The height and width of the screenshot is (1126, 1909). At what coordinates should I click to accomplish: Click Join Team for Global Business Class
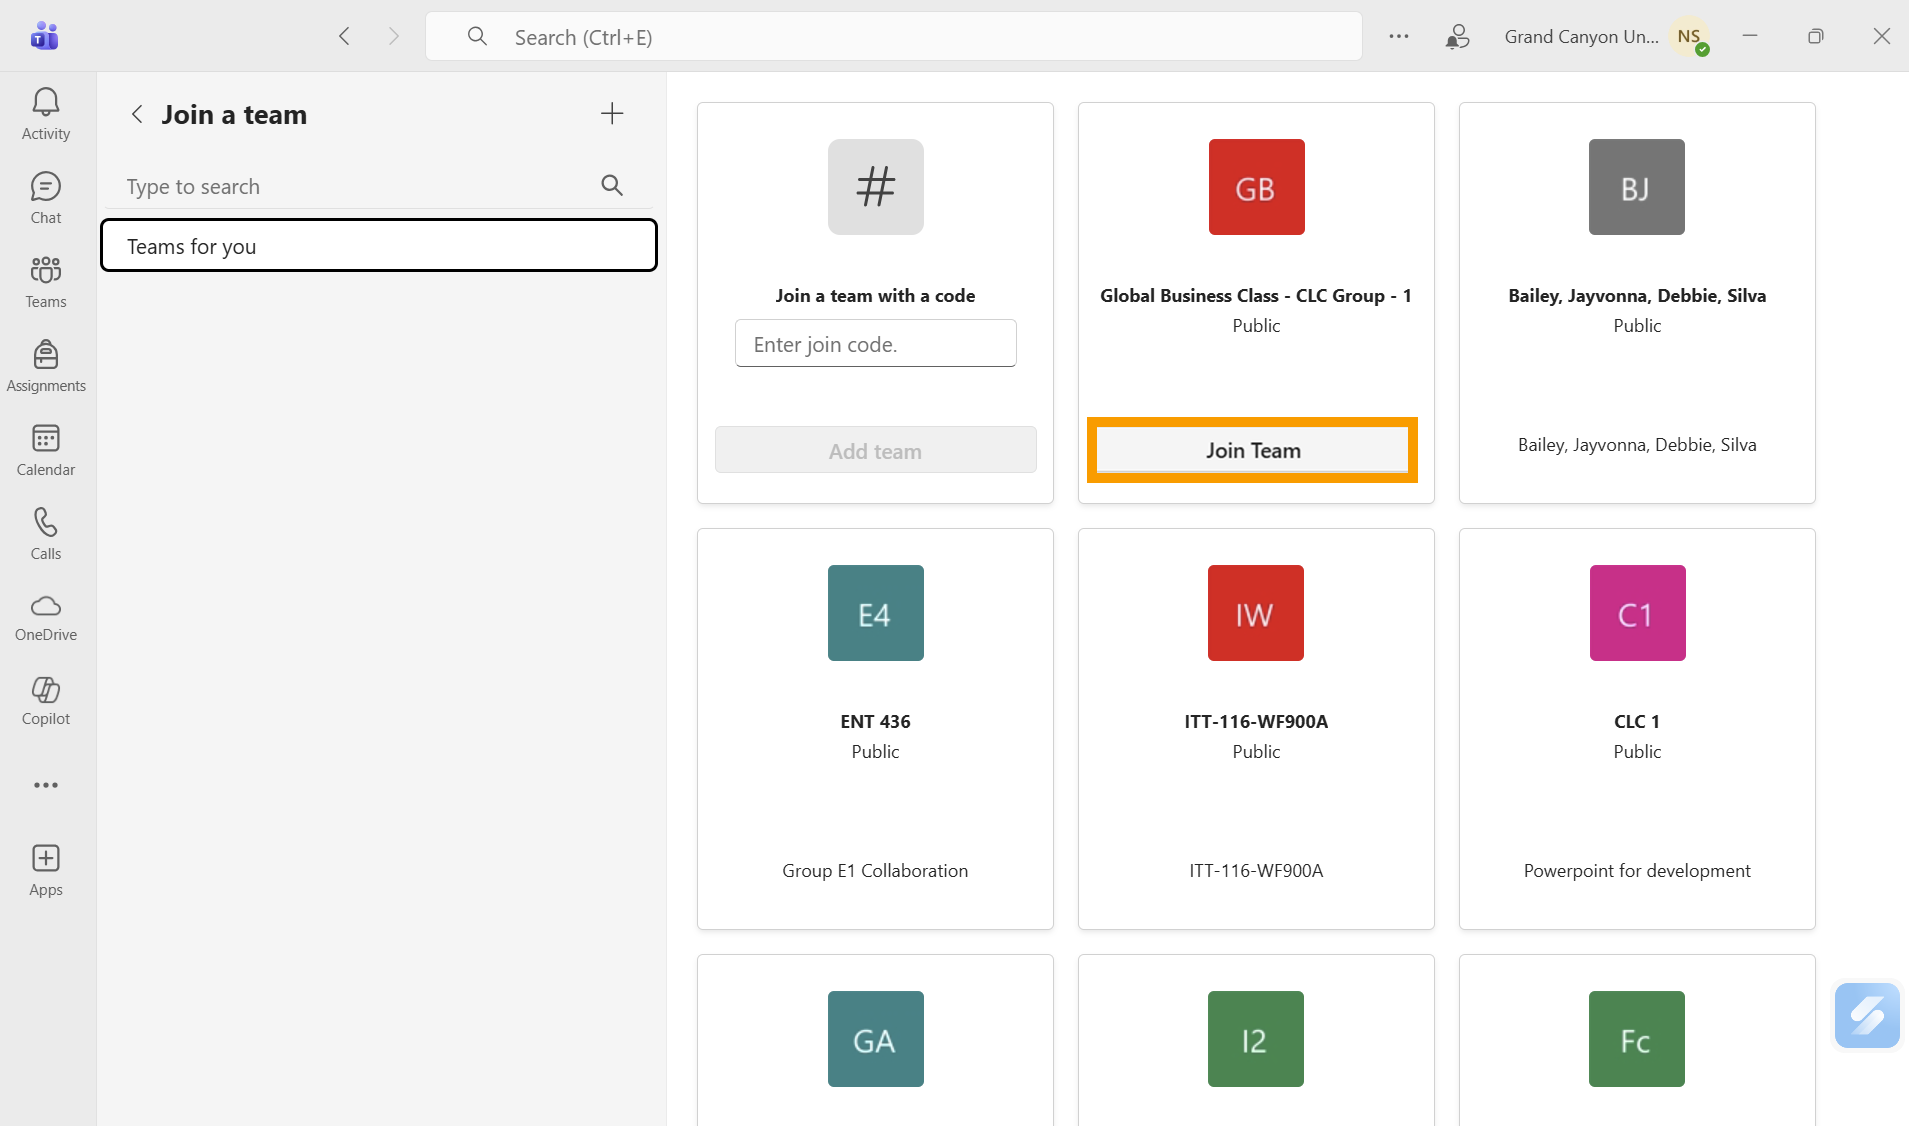[1252, 450]
